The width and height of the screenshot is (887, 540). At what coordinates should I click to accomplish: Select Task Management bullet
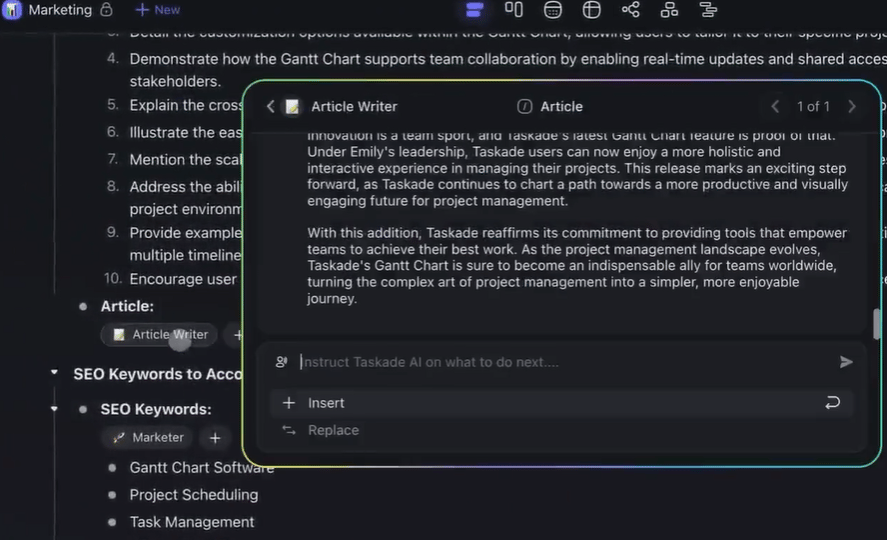[192, 522]
